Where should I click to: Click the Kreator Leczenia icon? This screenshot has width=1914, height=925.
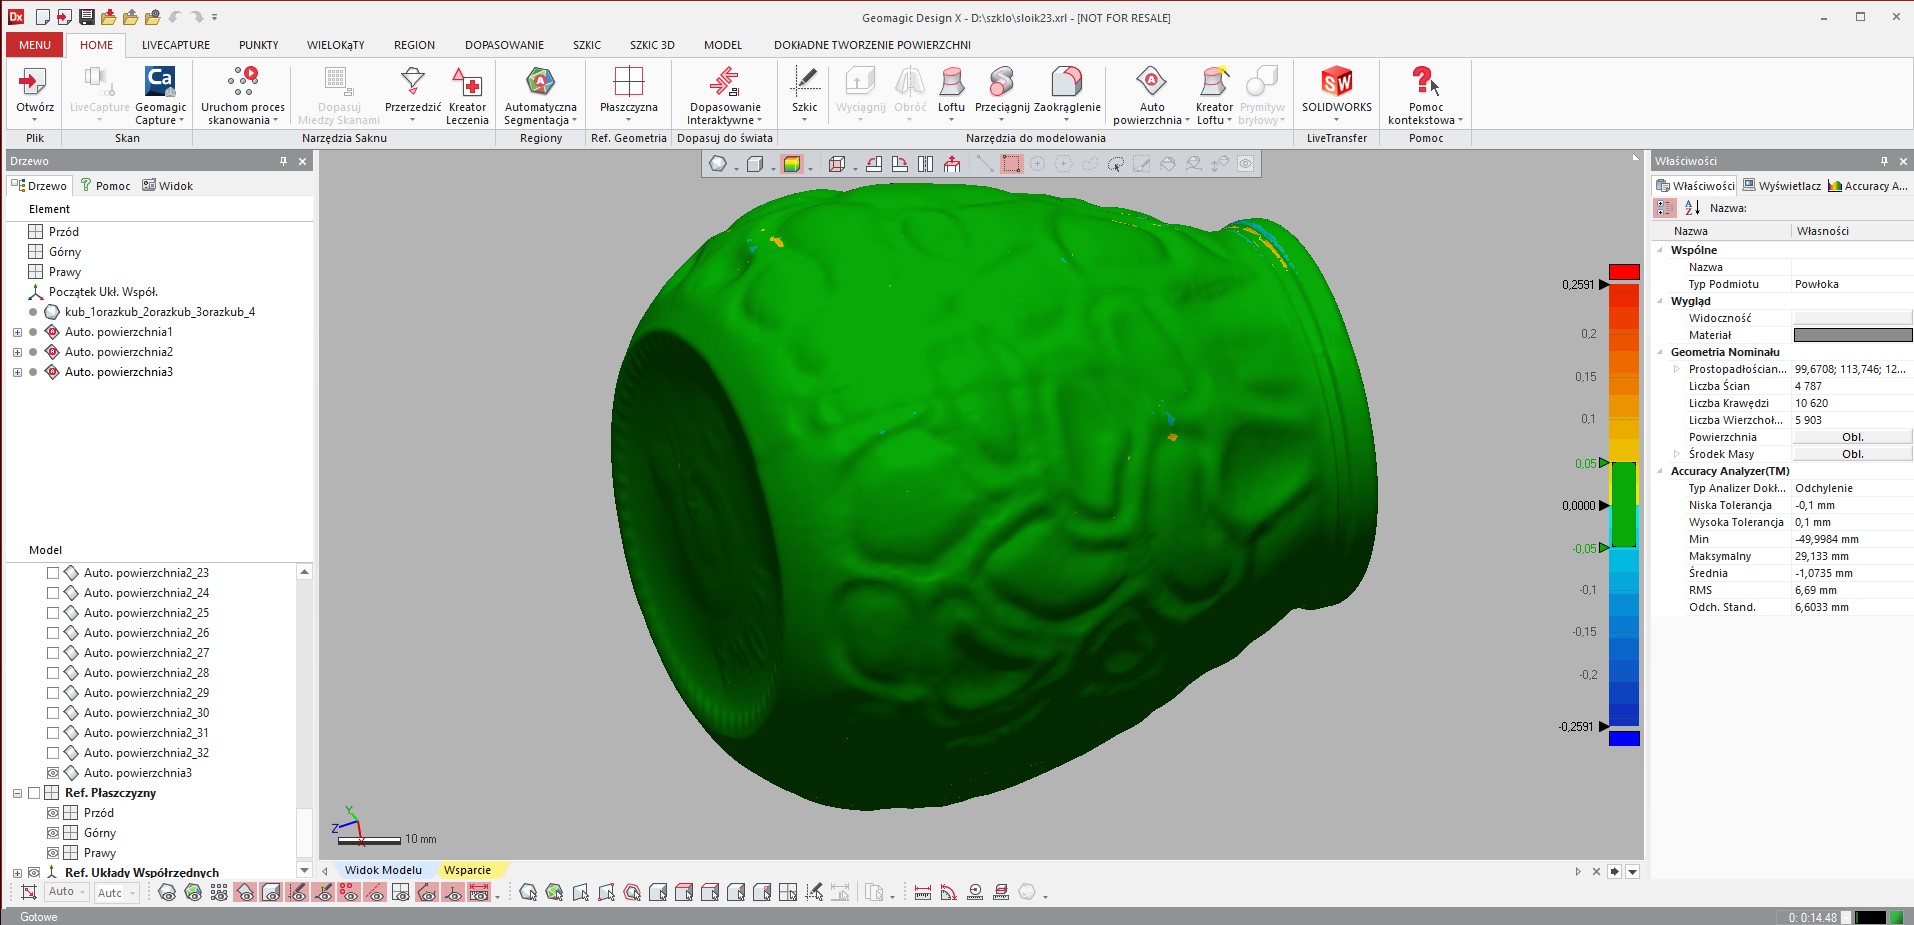tap(467, 82)
